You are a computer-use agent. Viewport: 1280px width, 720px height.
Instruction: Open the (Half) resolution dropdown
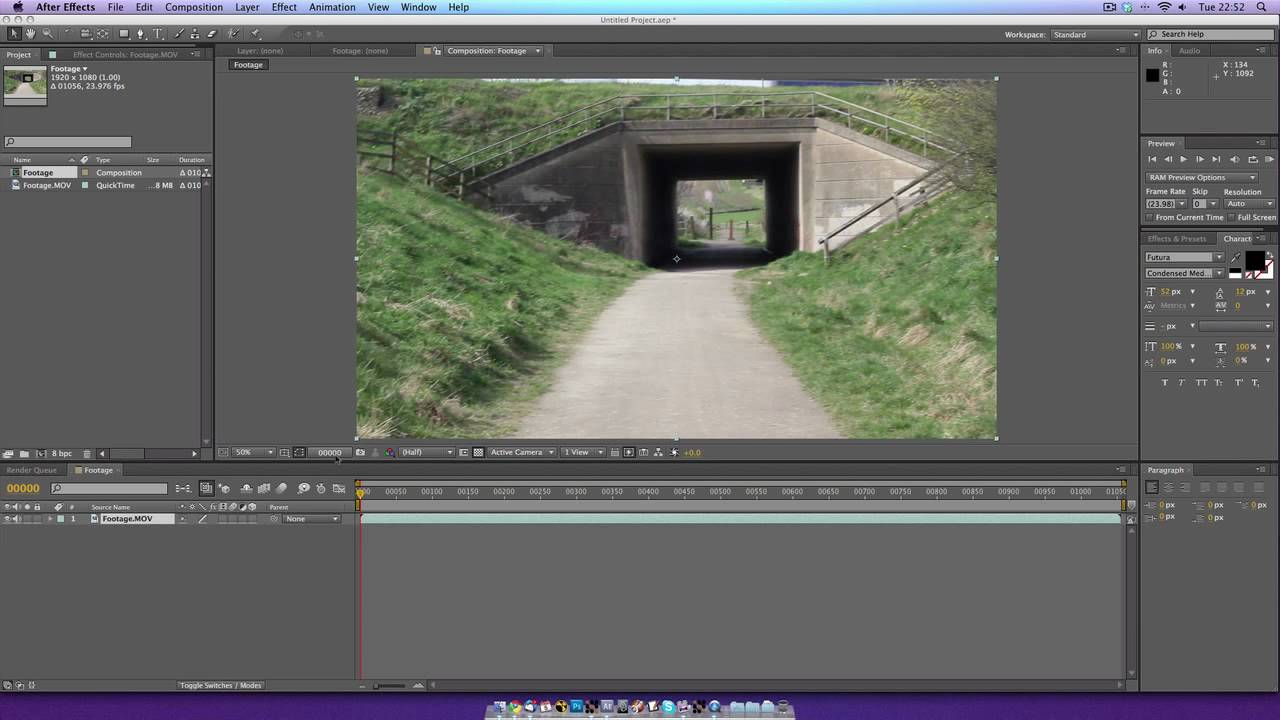pyautogui.click(x=428, y=452)
